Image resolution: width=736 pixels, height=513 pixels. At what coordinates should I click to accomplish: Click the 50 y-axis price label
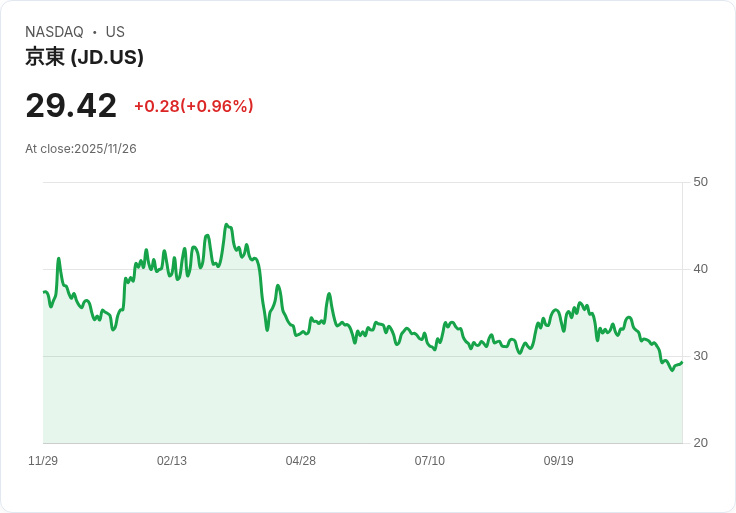(701, 182)
